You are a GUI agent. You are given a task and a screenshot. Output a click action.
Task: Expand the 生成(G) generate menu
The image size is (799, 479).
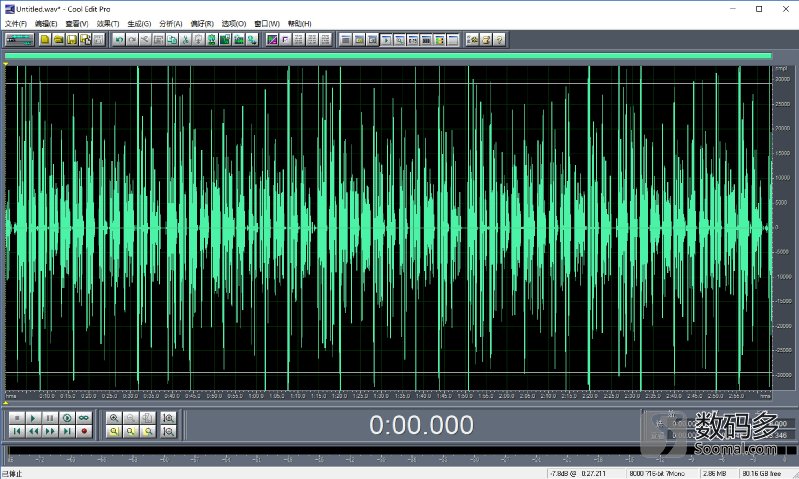(x=139, y=23)
